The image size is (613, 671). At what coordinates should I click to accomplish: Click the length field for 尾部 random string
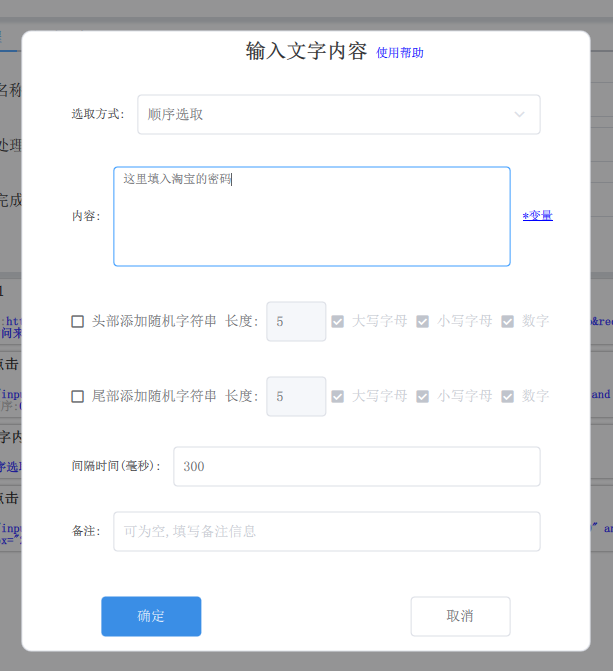tap(296, 396)
